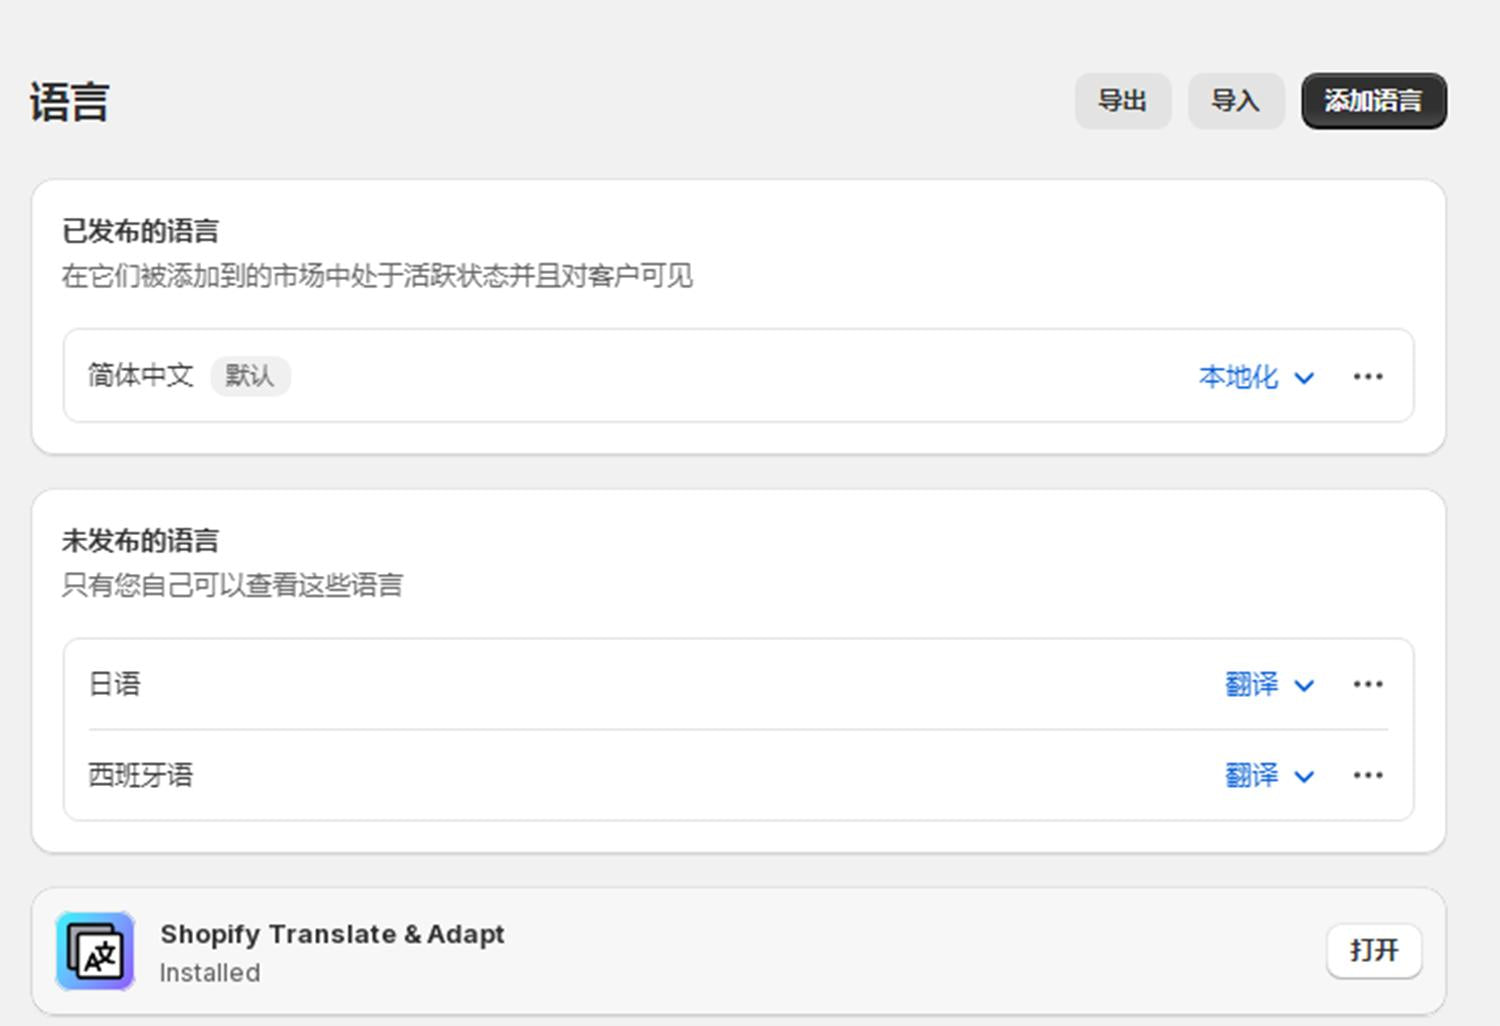Click the Shopify Translate & Adapt app icon

click(x=95, y=951)
